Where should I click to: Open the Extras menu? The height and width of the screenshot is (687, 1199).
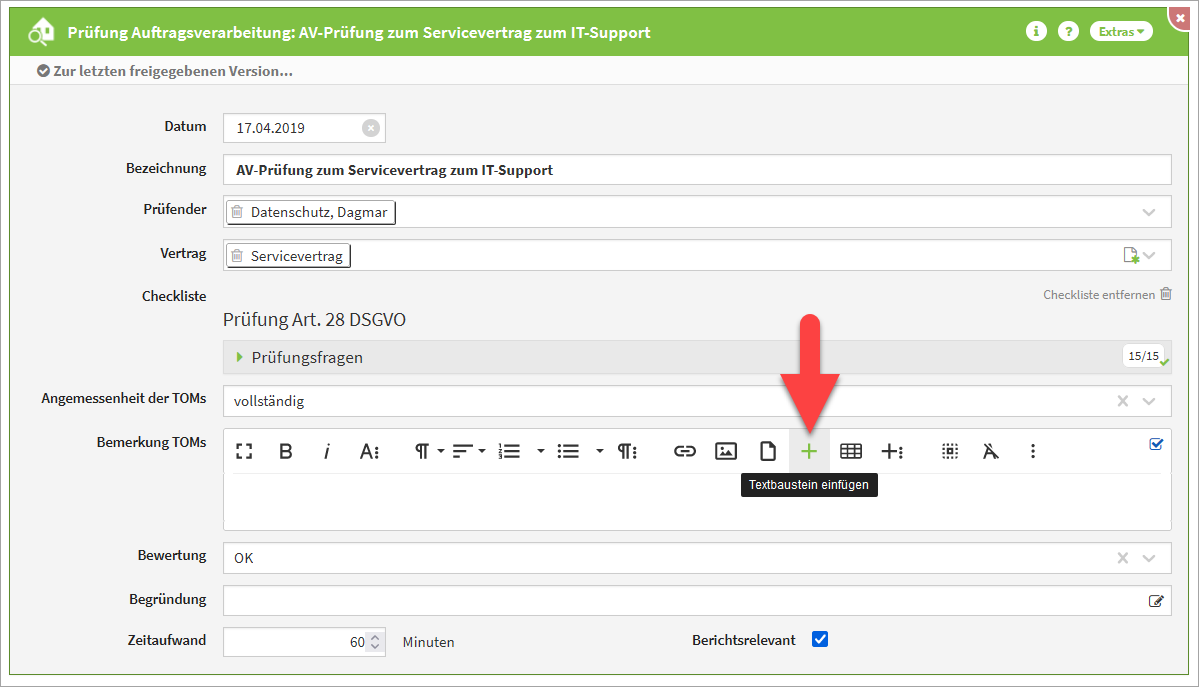(1121, 32)
